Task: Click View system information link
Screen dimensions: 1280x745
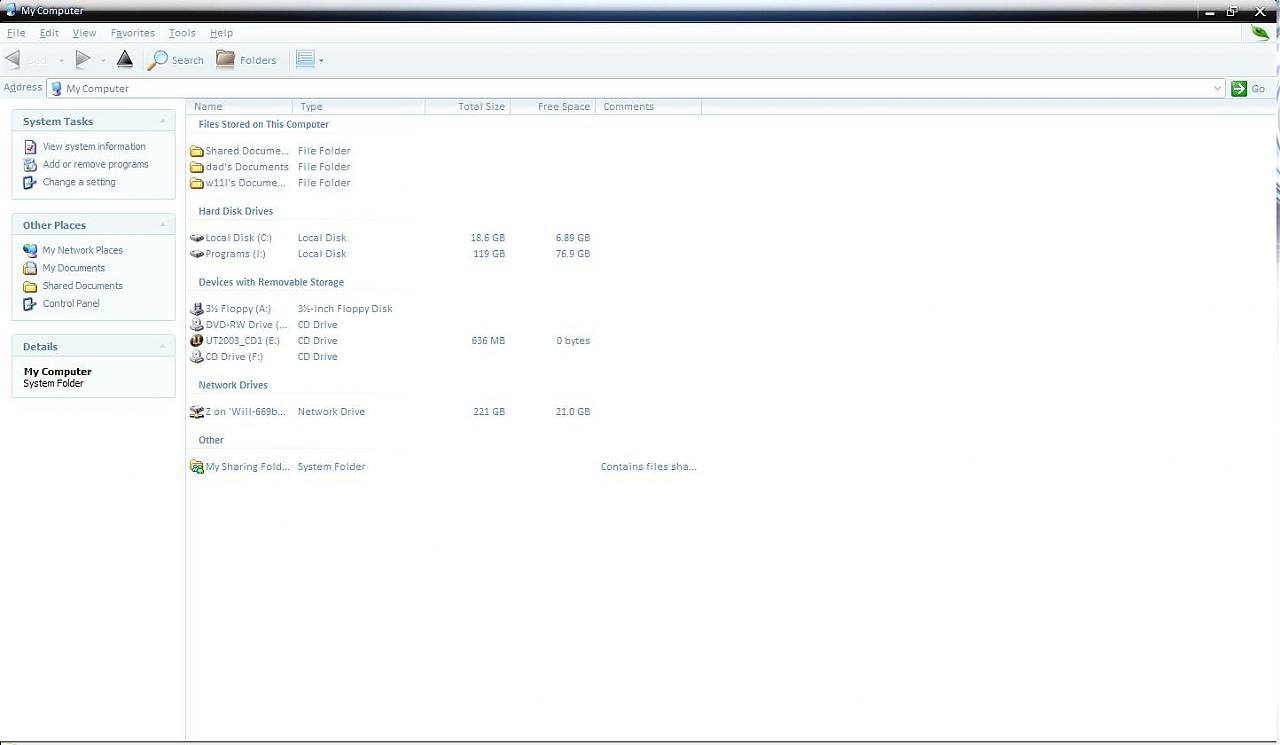Action: [94, 146]
